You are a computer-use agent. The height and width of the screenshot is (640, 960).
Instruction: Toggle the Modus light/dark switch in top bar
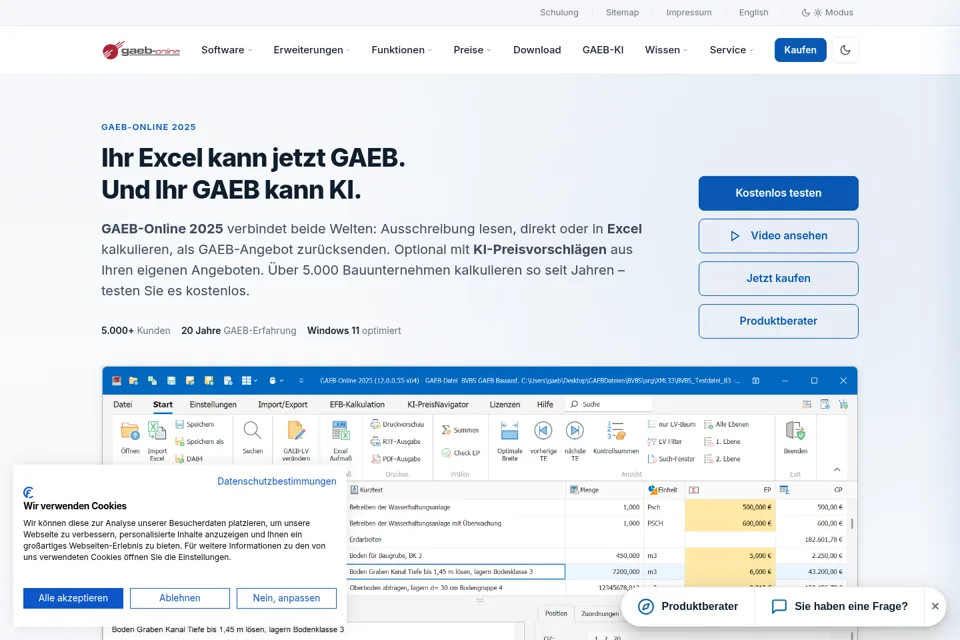click(827, 12)
